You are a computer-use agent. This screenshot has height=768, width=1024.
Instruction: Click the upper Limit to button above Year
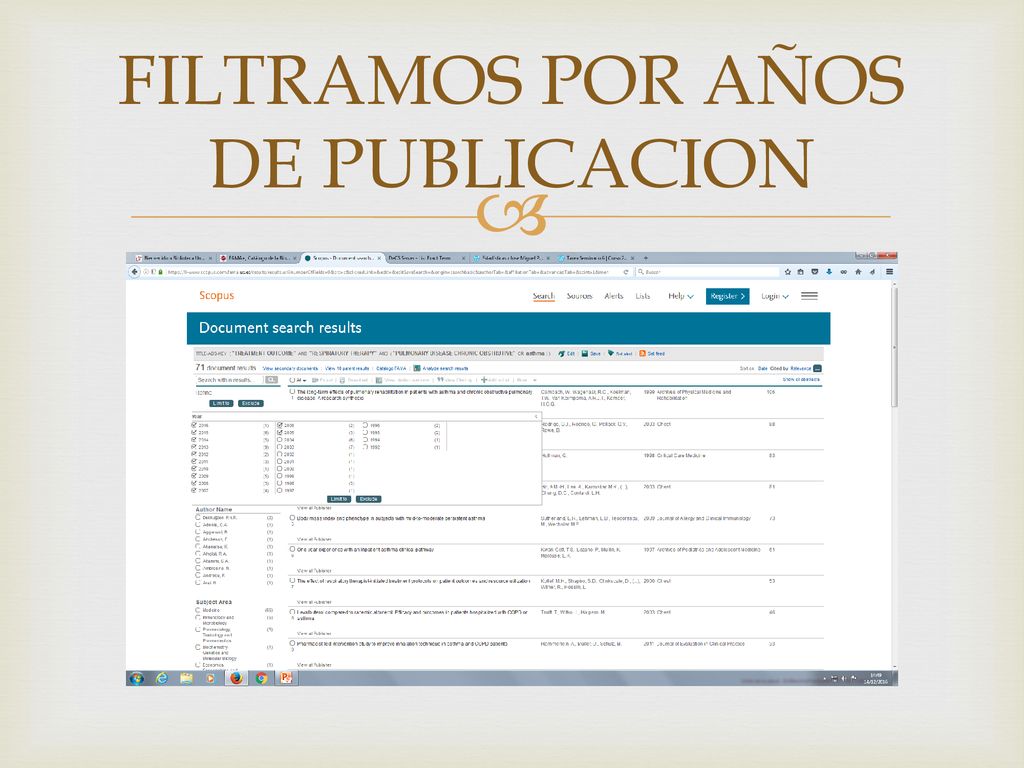pos(221,403)
